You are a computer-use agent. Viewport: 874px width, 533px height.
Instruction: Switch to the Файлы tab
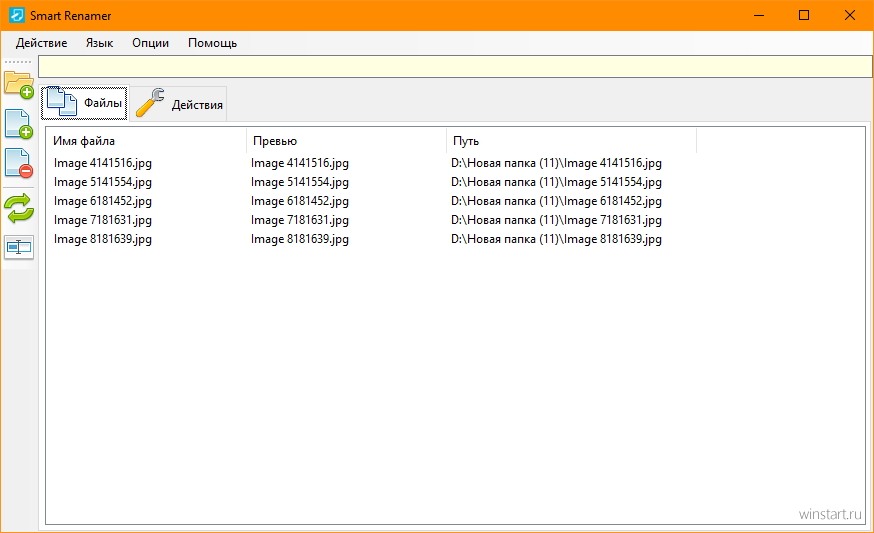[84, 103]
